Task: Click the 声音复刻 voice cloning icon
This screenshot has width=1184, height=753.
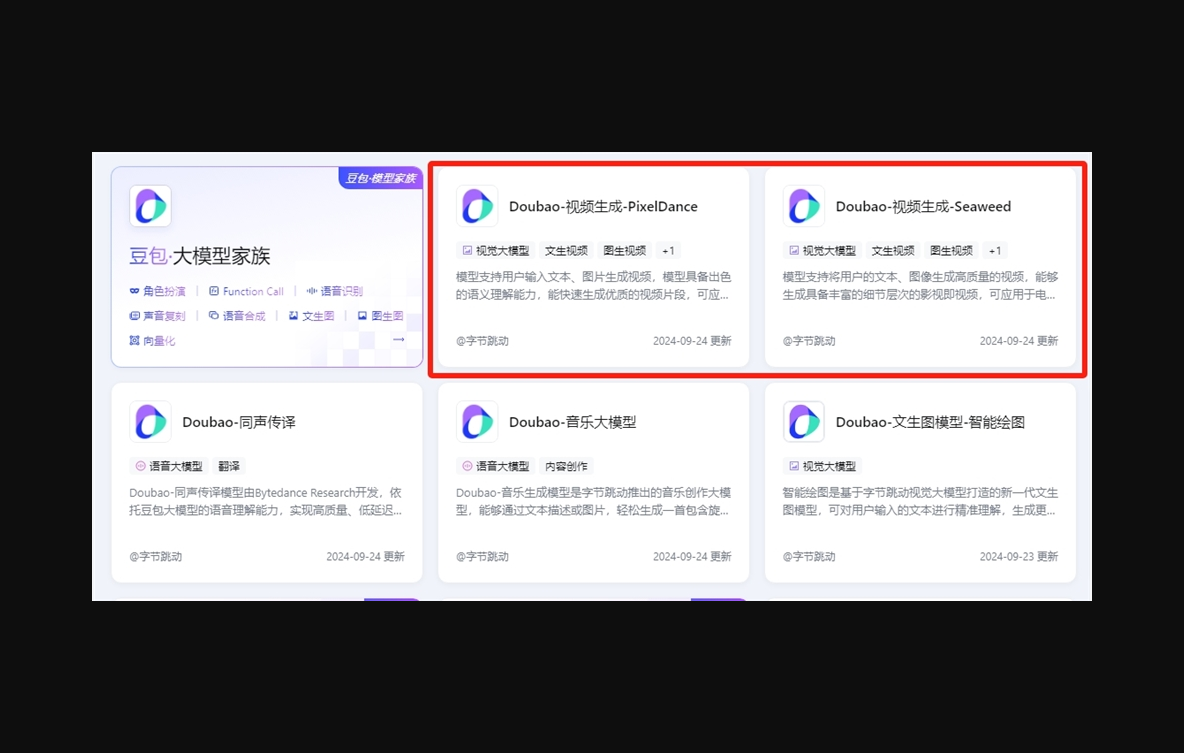Action: [x=134, y=315]
